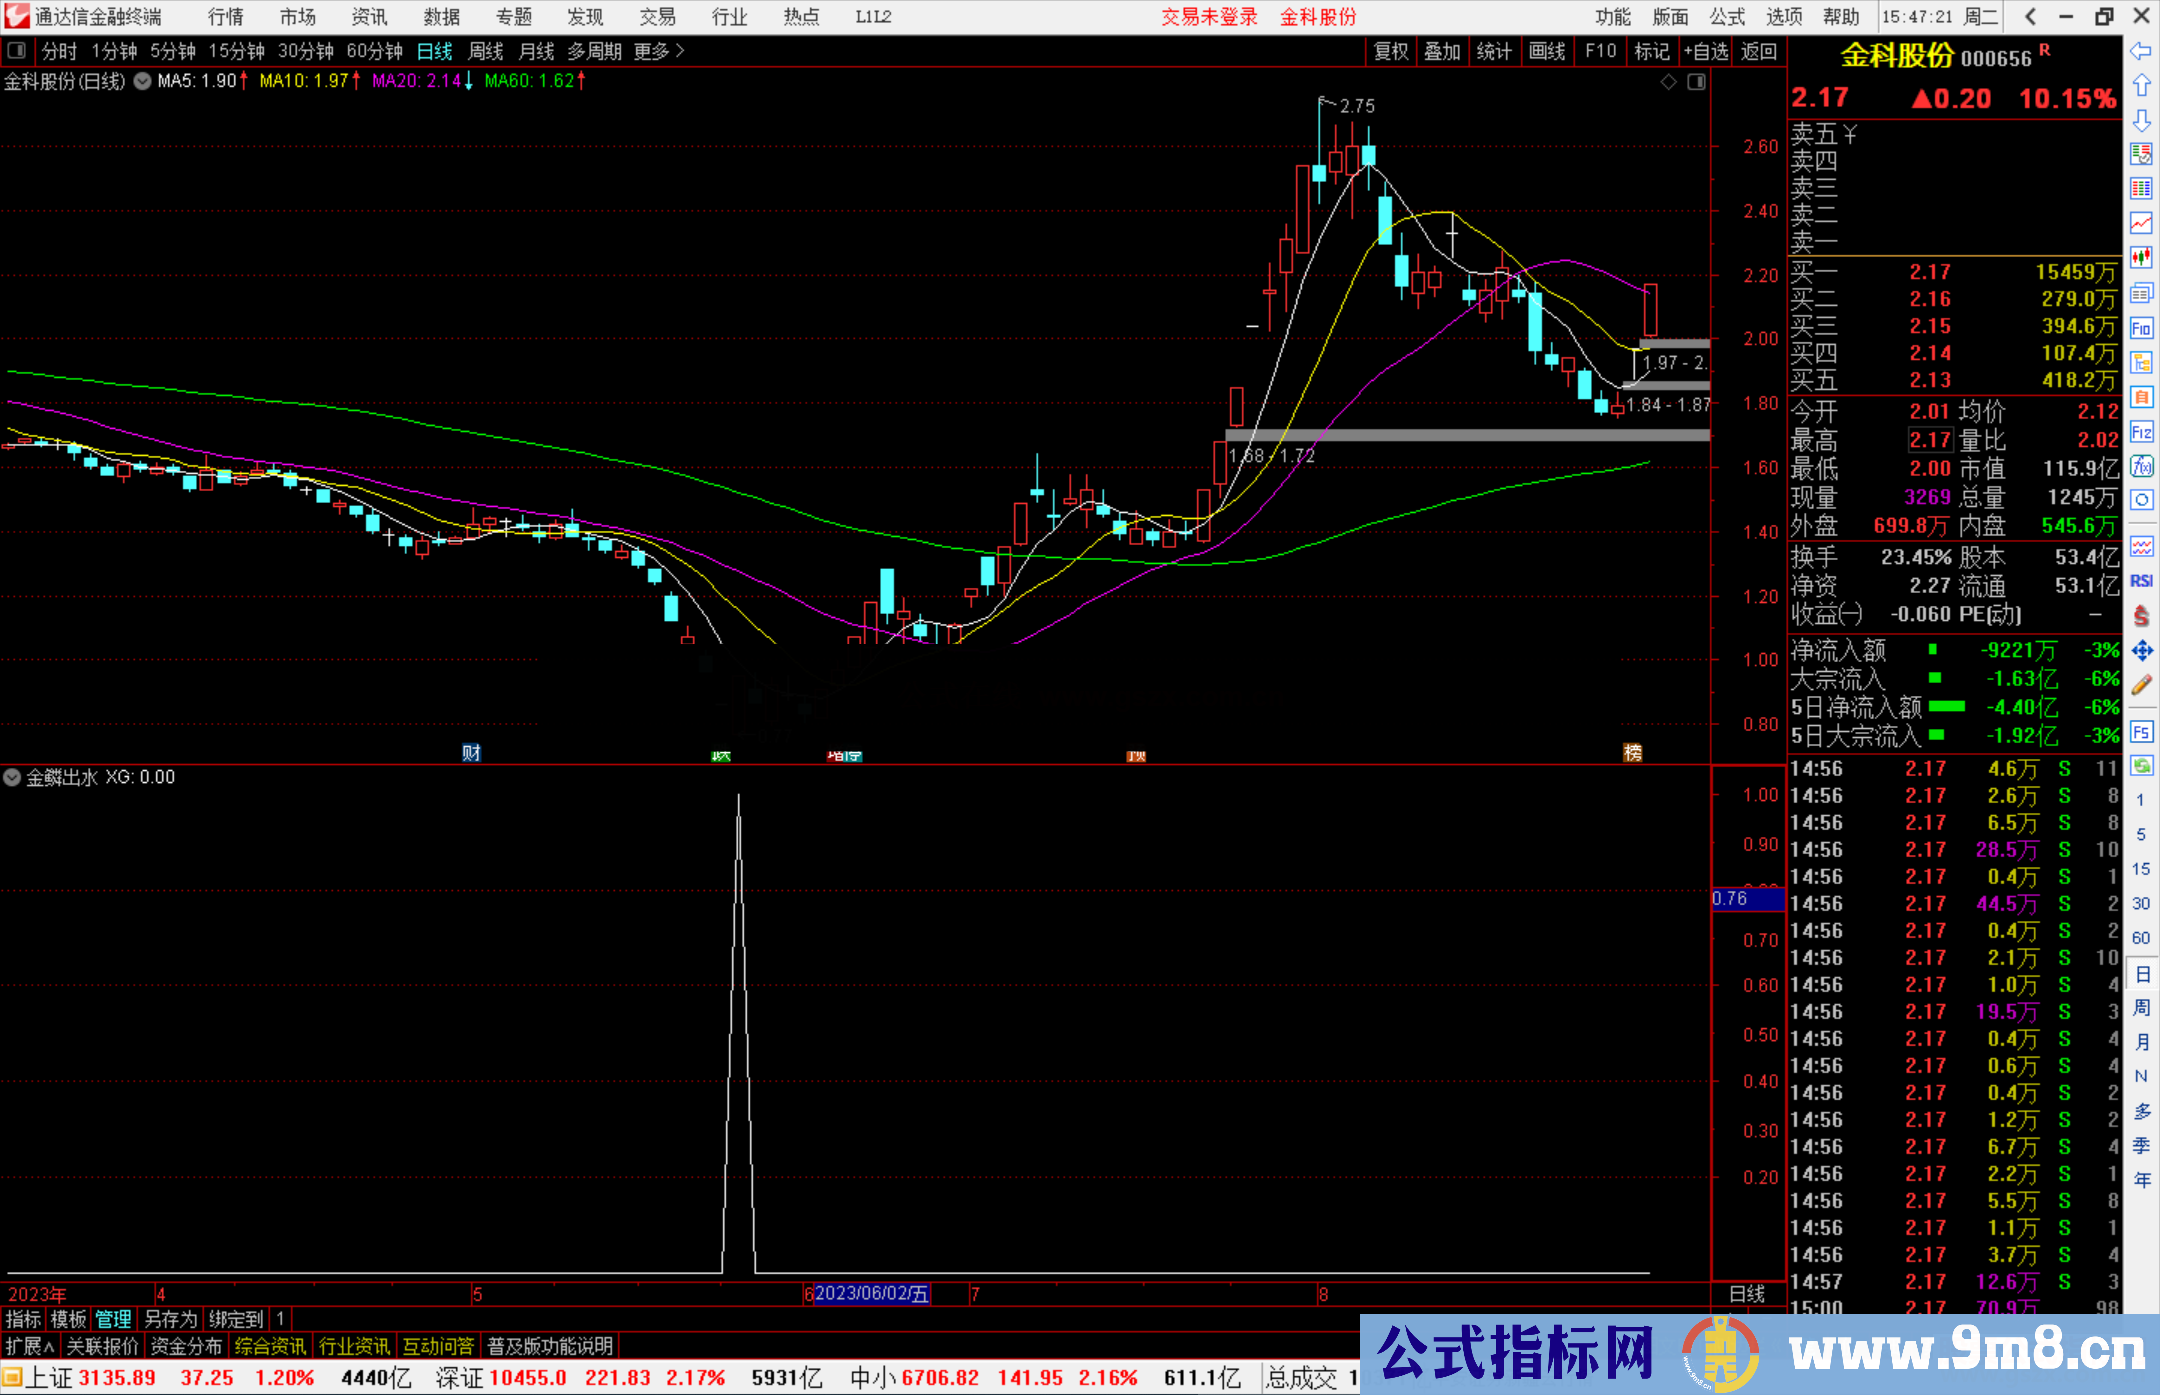This screenshot has height=1395, width=2160.
Task: Expand the 更多 periods chevron
Action: (681, 51)
